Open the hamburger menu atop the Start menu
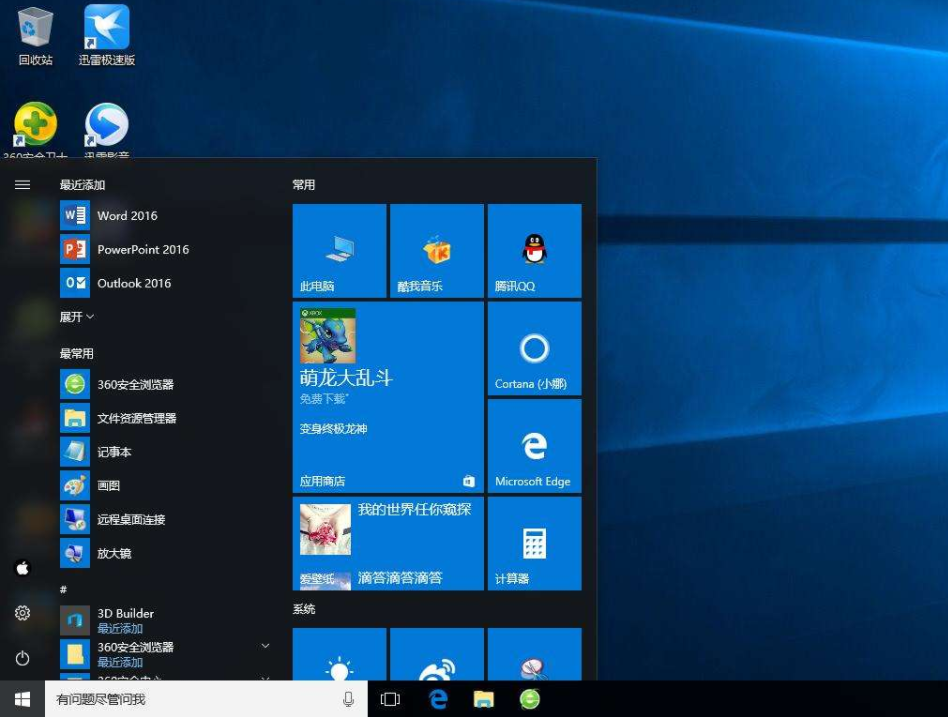Image resolution: width=948 pixels, height=717 pixels. coord(22,184)
